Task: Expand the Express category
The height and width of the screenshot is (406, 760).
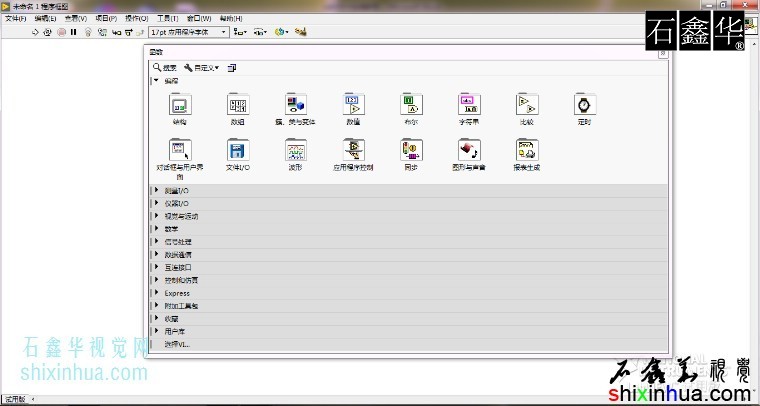Action: pyautogui.click(x=409, y=293)
